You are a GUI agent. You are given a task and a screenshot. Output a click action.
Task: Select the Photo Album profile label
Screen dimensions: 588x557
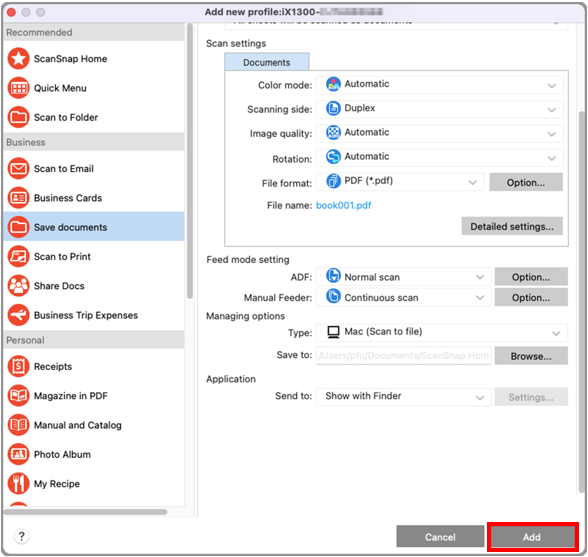62,455
